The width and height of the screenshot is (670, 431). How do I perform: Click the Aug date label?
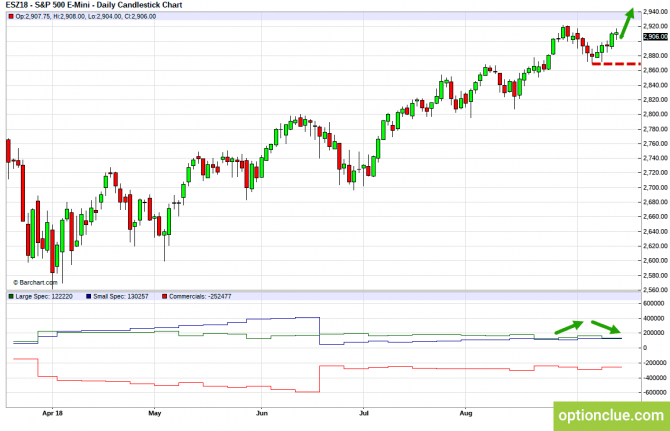coord(466,413)
